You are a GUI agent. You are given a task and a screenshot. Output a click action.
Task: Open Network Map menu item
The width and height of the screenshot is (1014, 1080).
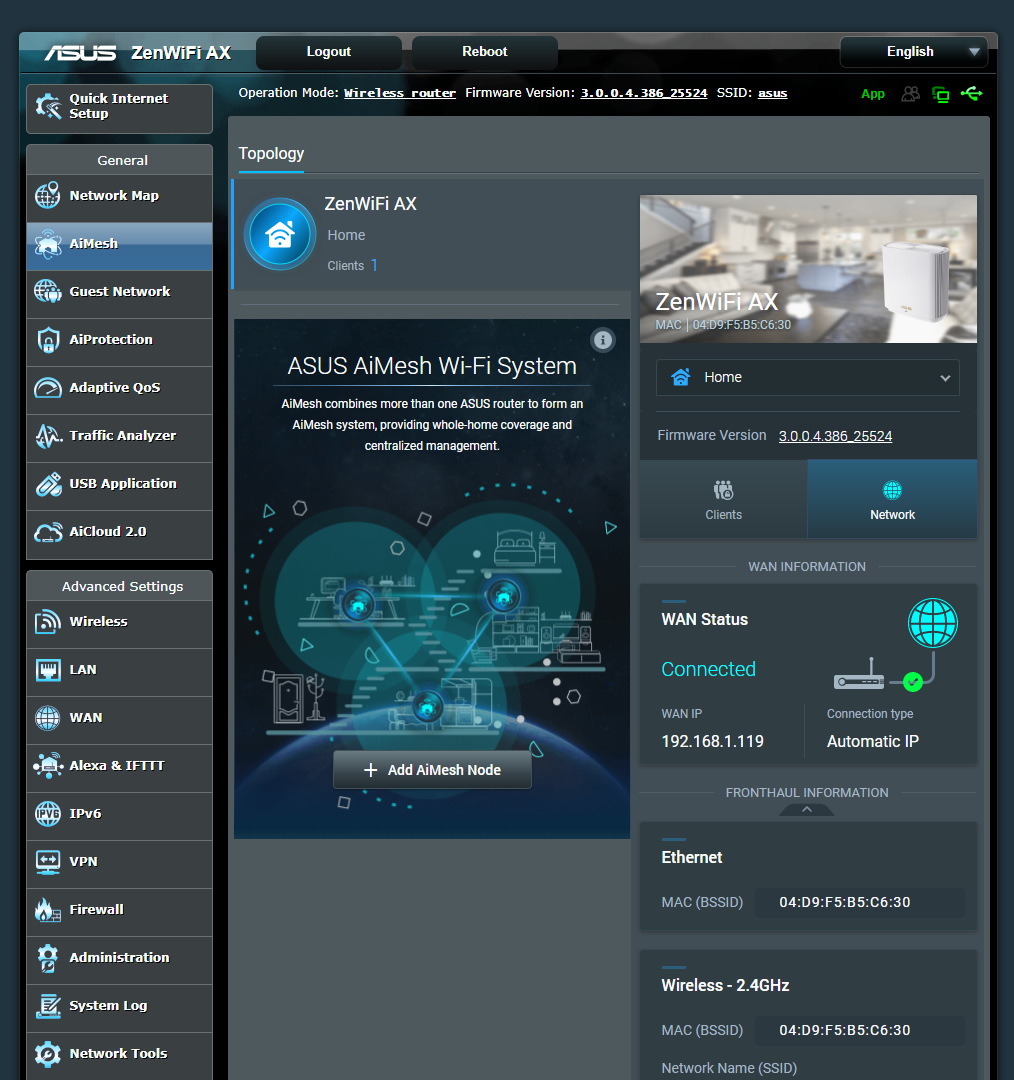(x=119, y=196)
